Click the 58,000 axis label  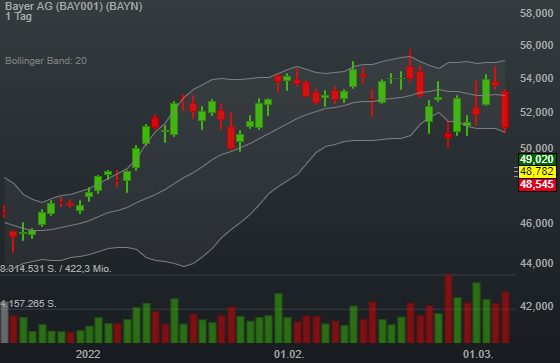[537, 14]
